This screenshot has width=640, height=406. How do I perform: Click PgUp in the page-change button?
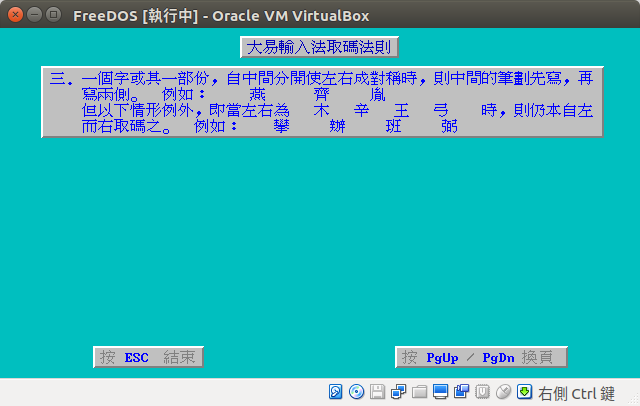[x=442, y=357]
